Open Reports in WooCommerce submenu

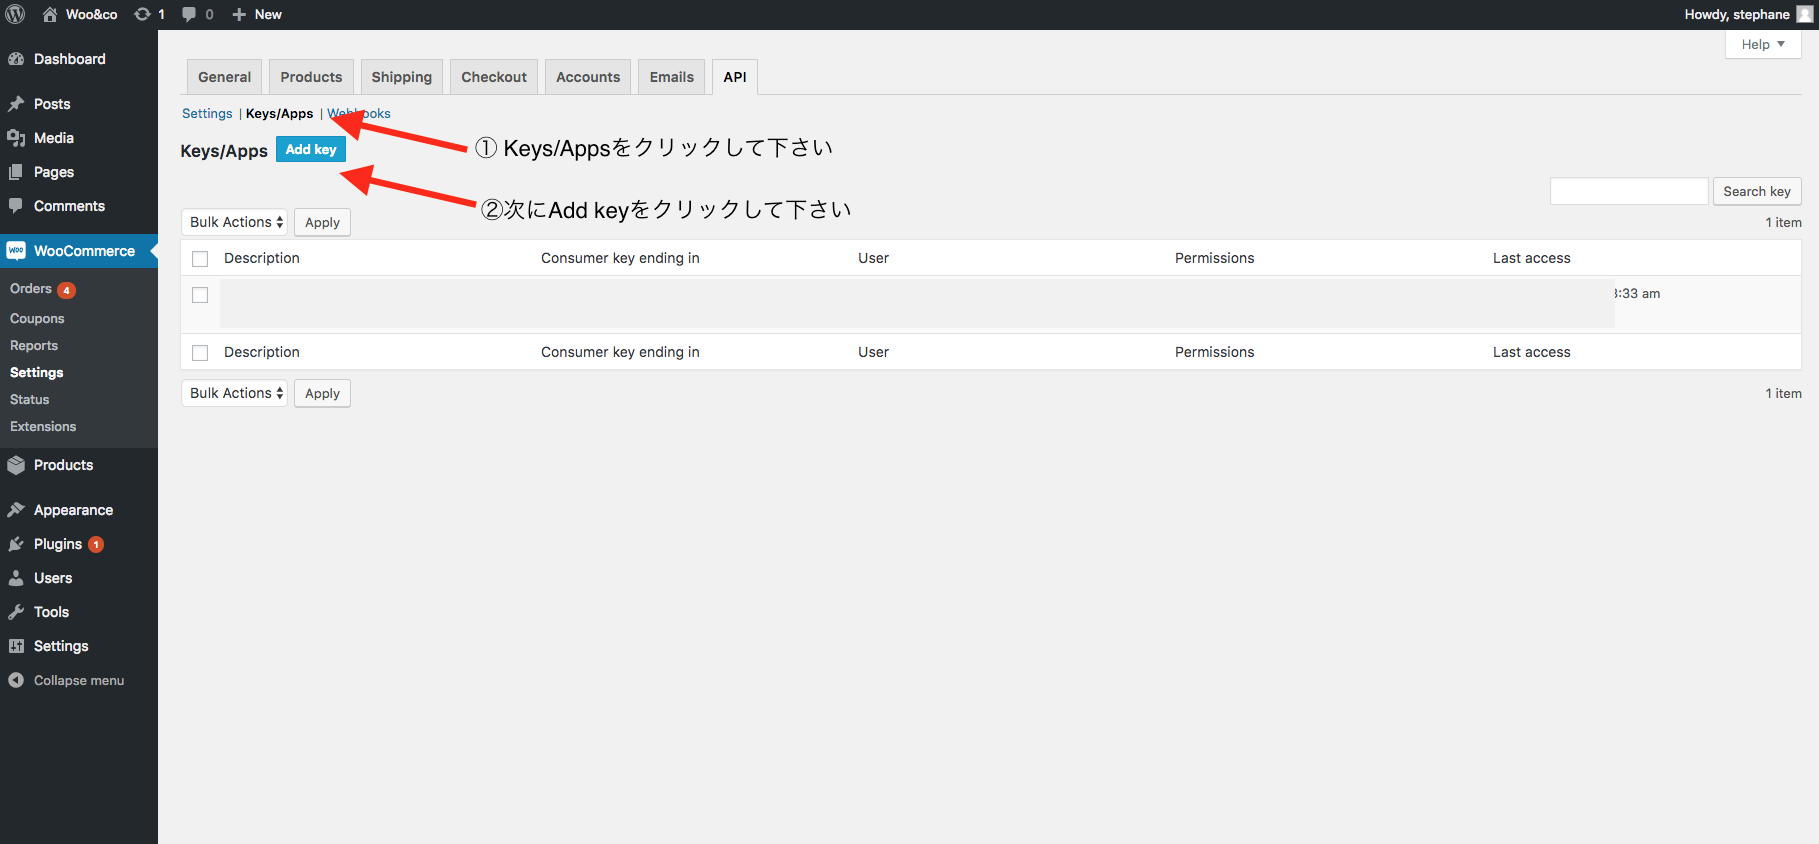point(34,346)
